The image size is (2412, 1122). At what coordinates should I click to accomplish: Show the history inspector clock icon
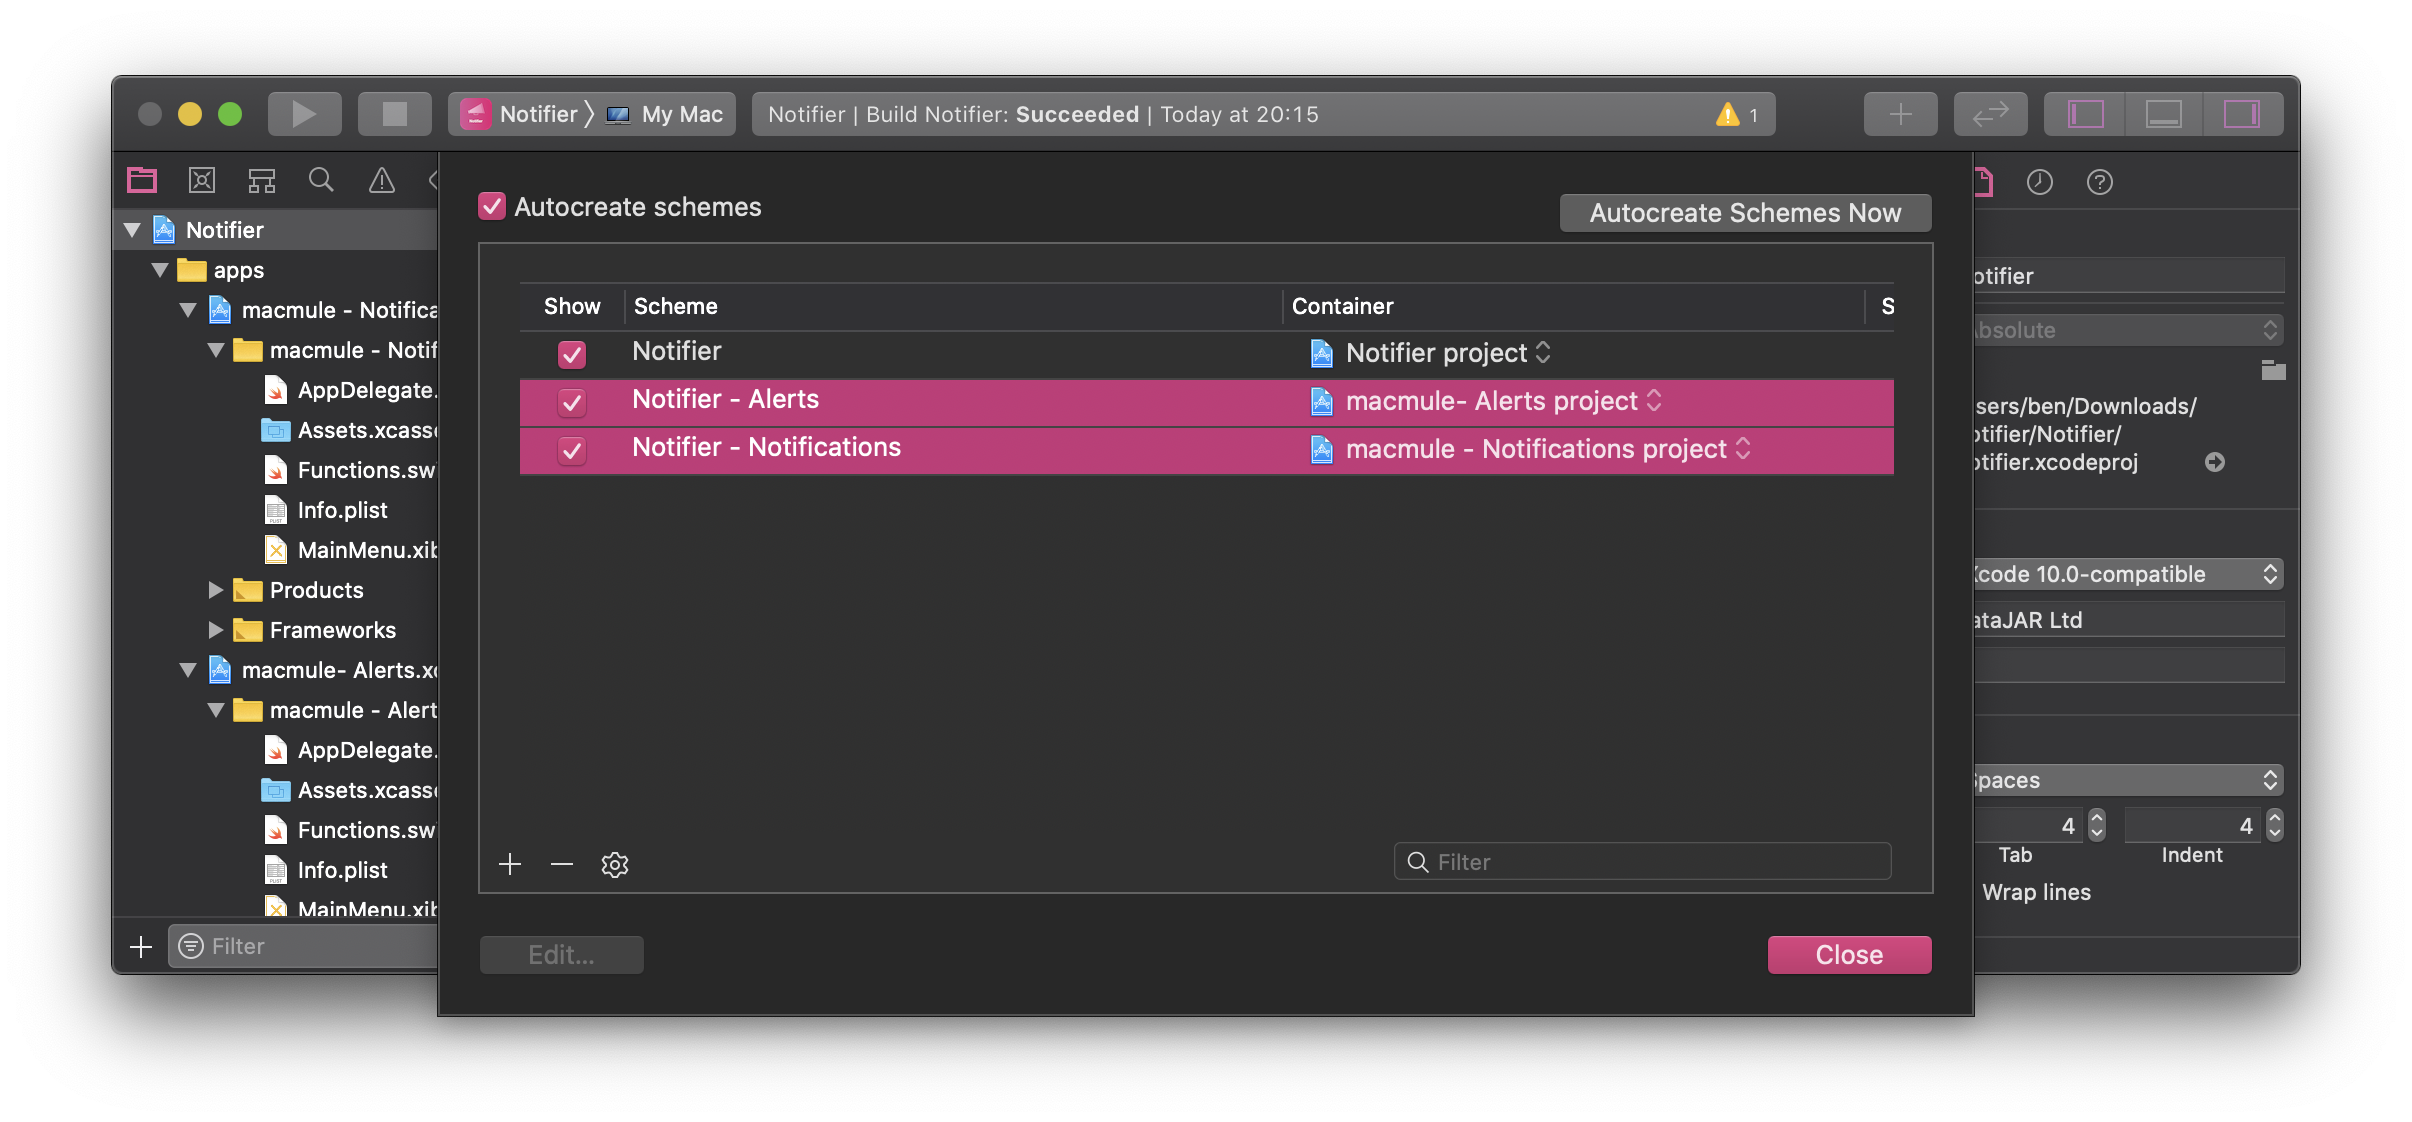[x=2039, y=182]
